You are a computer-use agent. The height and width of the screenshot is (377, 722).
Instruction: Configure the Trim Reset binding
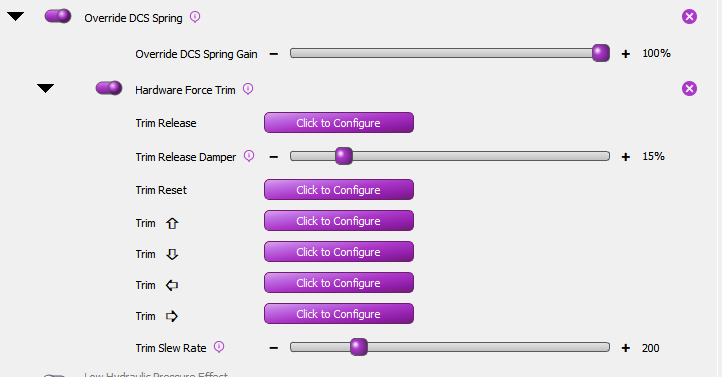(339, 190)
